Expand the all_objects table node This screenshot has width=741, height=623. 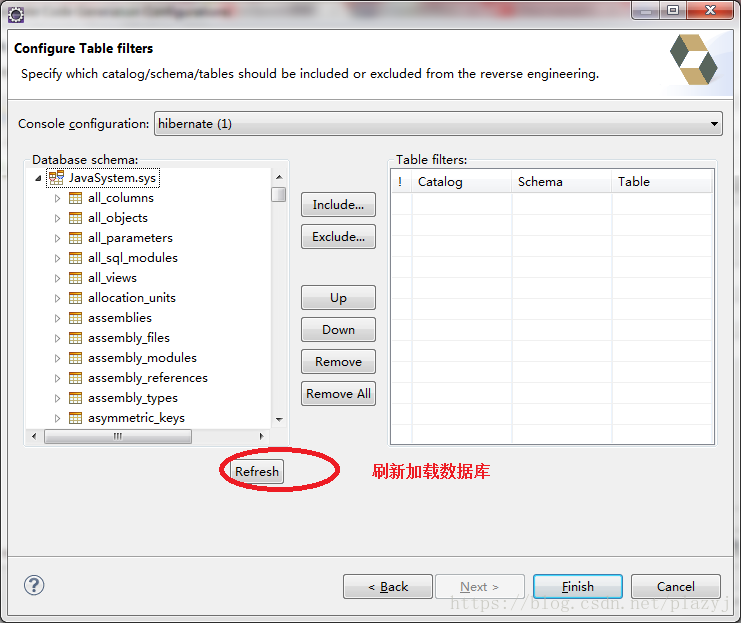coord(58,218)
